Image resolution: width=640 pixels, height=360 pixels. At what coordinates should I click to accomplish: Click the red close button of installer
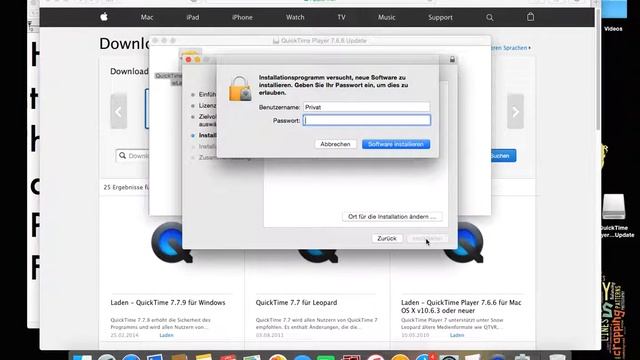(x=188, y=60)
